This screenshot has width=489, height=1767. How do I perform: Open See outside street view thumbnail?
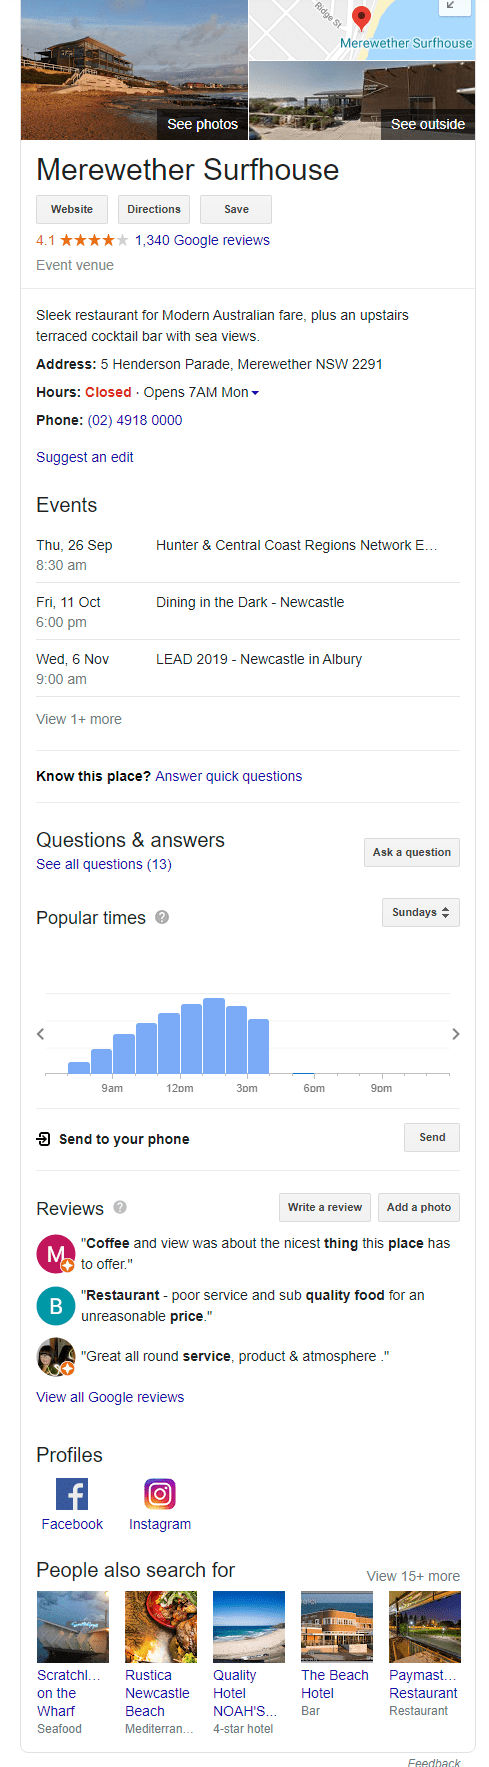(362, 100)
